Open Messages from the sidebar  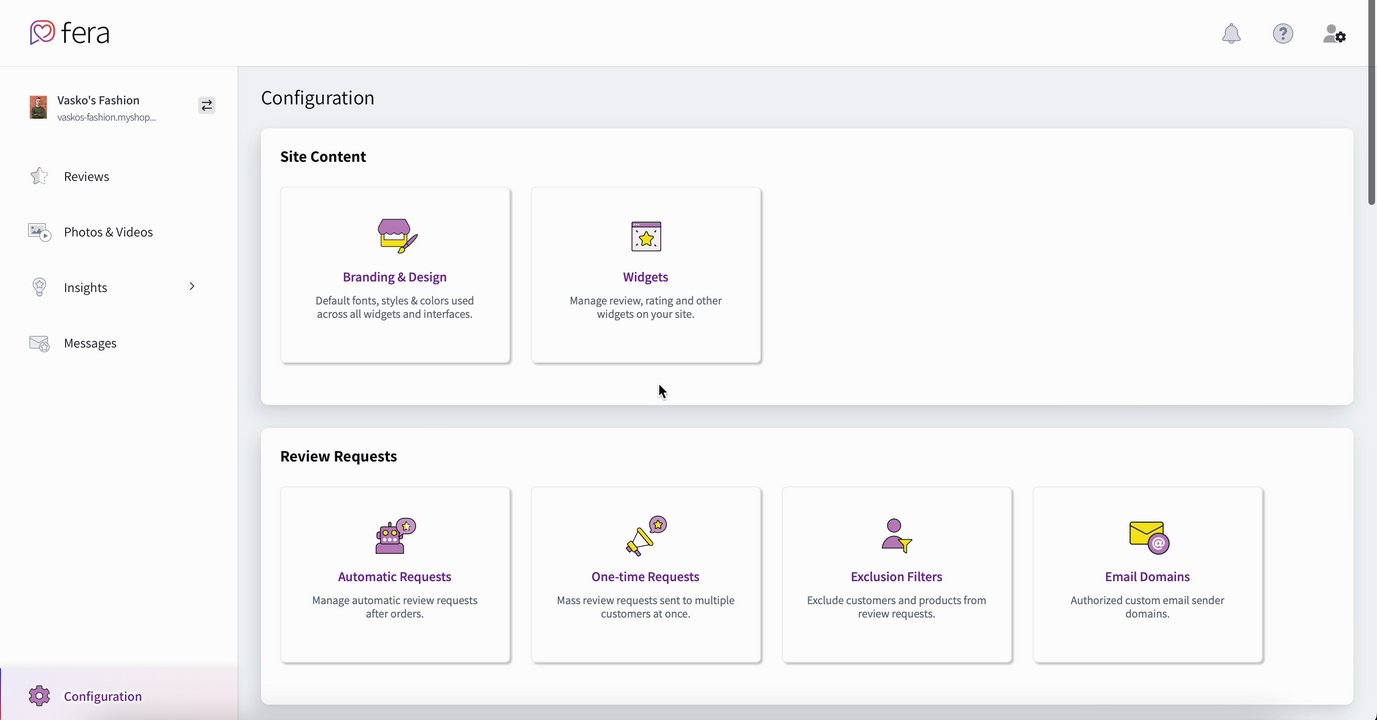coord(90,343)
